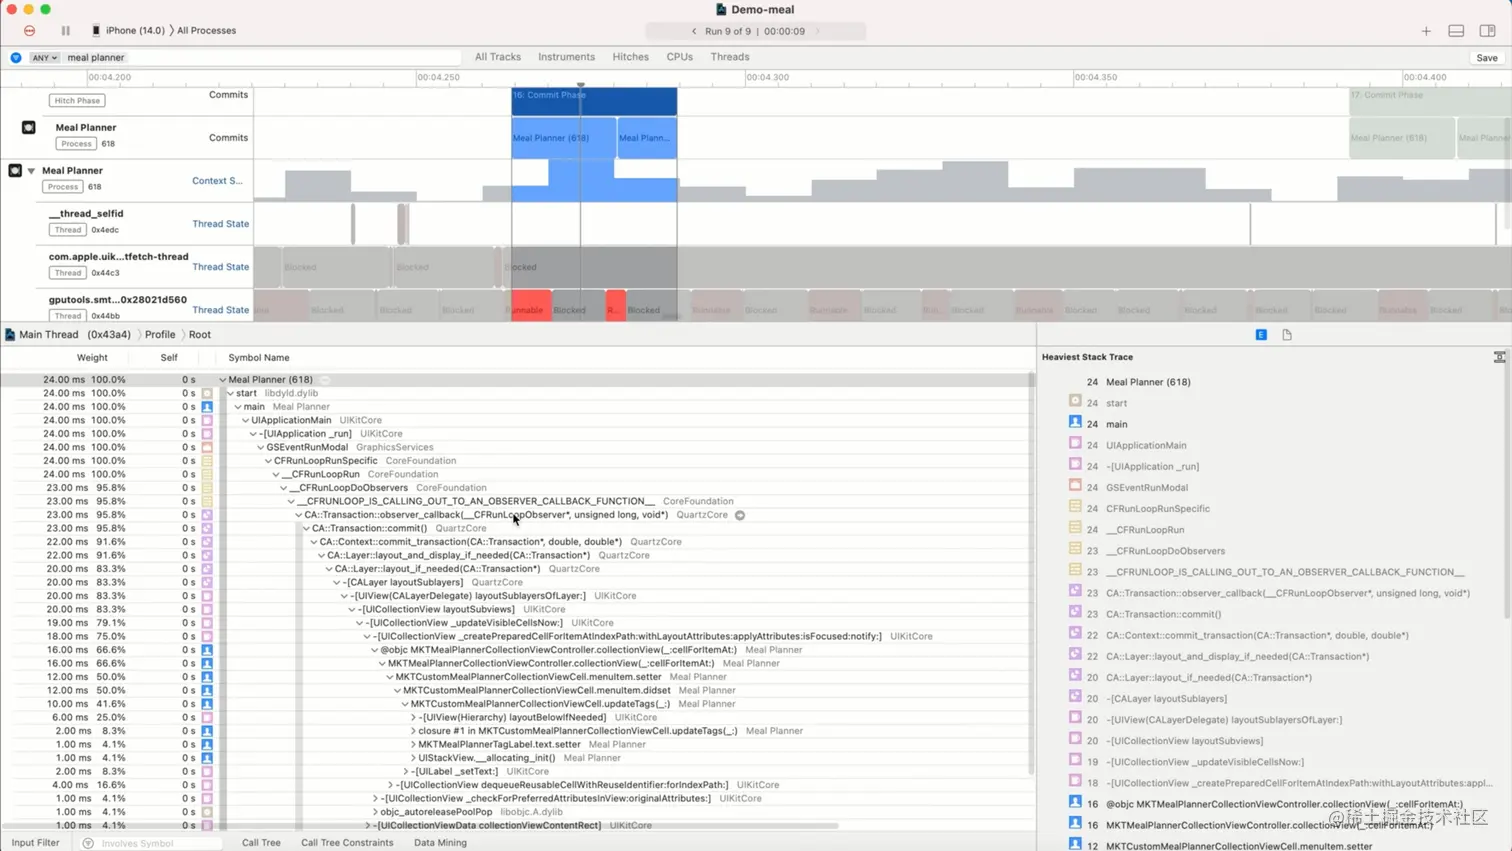Viewport: 1512px width, 851px height.
Task: Click the Input Filter button
Action: coord(35,843)
